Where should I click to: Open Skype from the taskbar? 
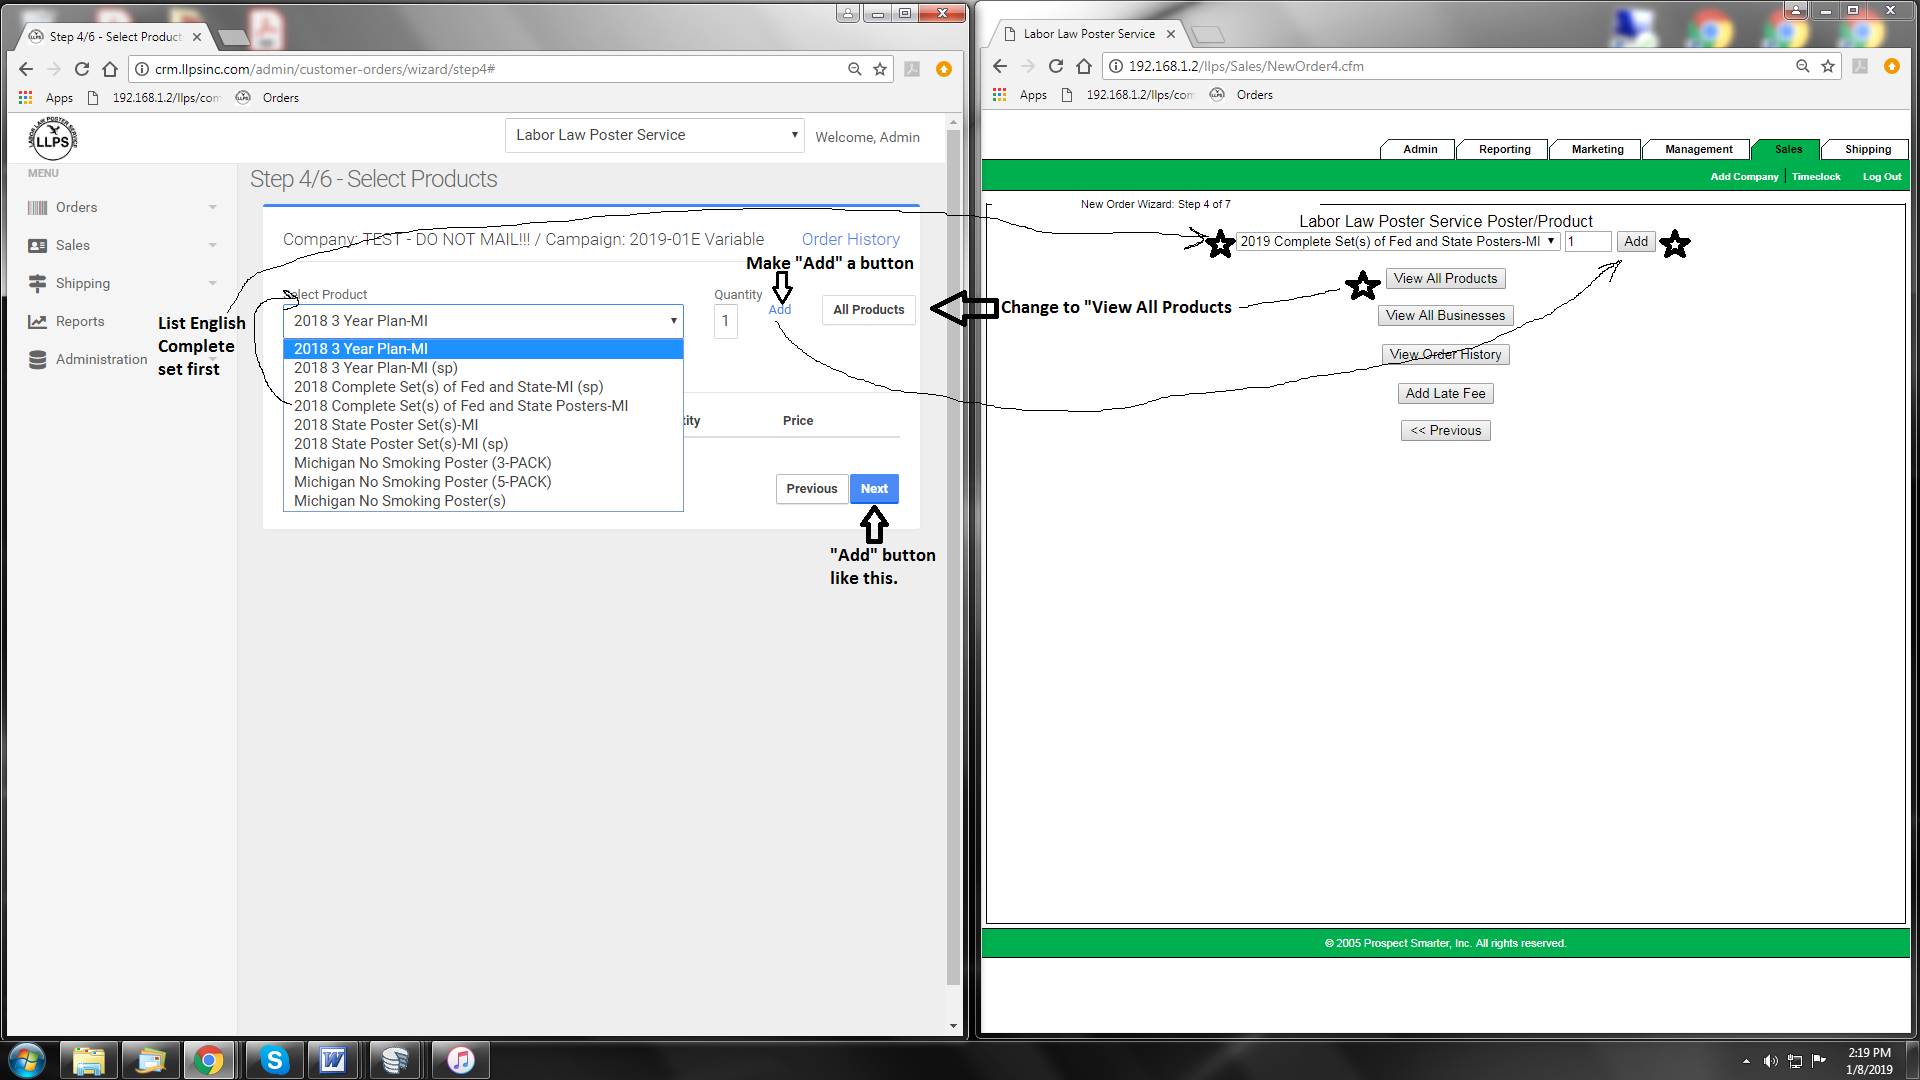[273, 1060]
